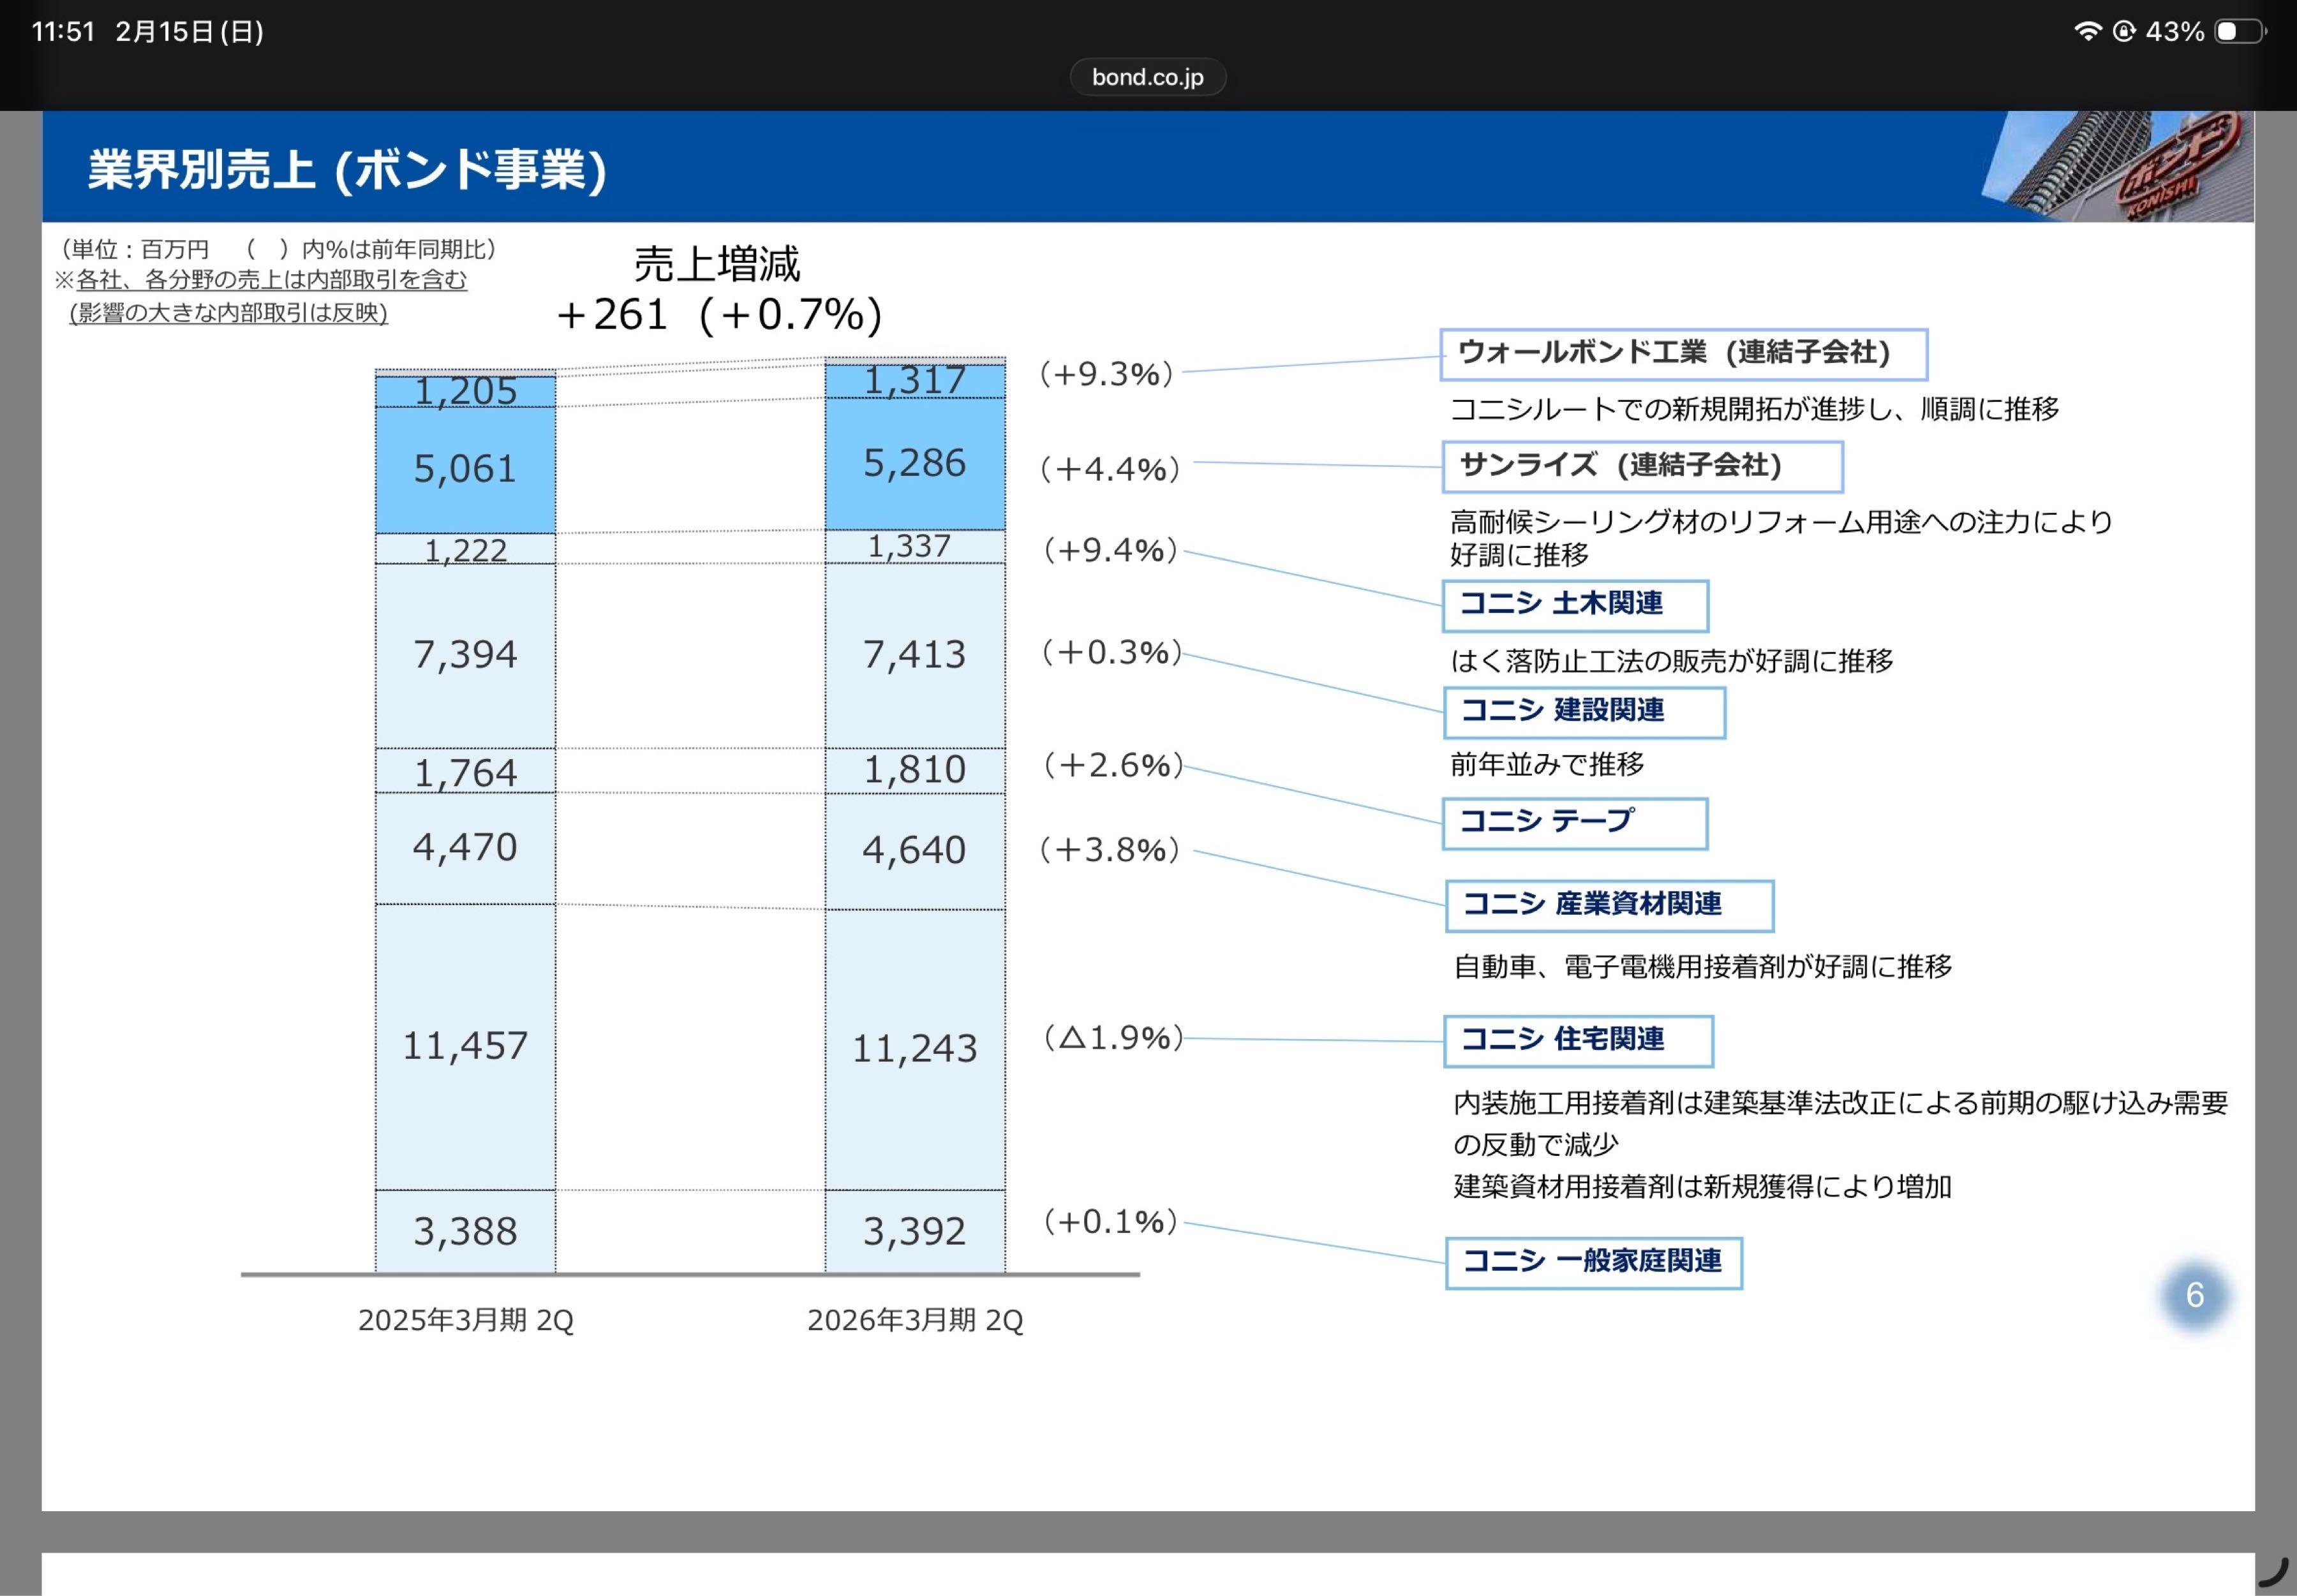Tap the orientation lock status icon
Image resolution: width=2297 pixels, height=1596 pixels.
2124,31
